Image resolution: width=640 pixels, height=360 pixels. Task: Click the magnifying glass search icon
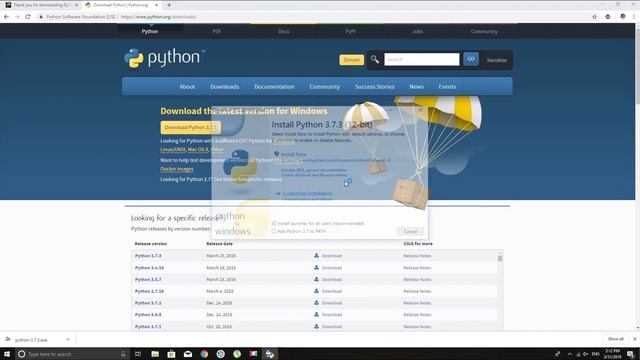[375, 60]
